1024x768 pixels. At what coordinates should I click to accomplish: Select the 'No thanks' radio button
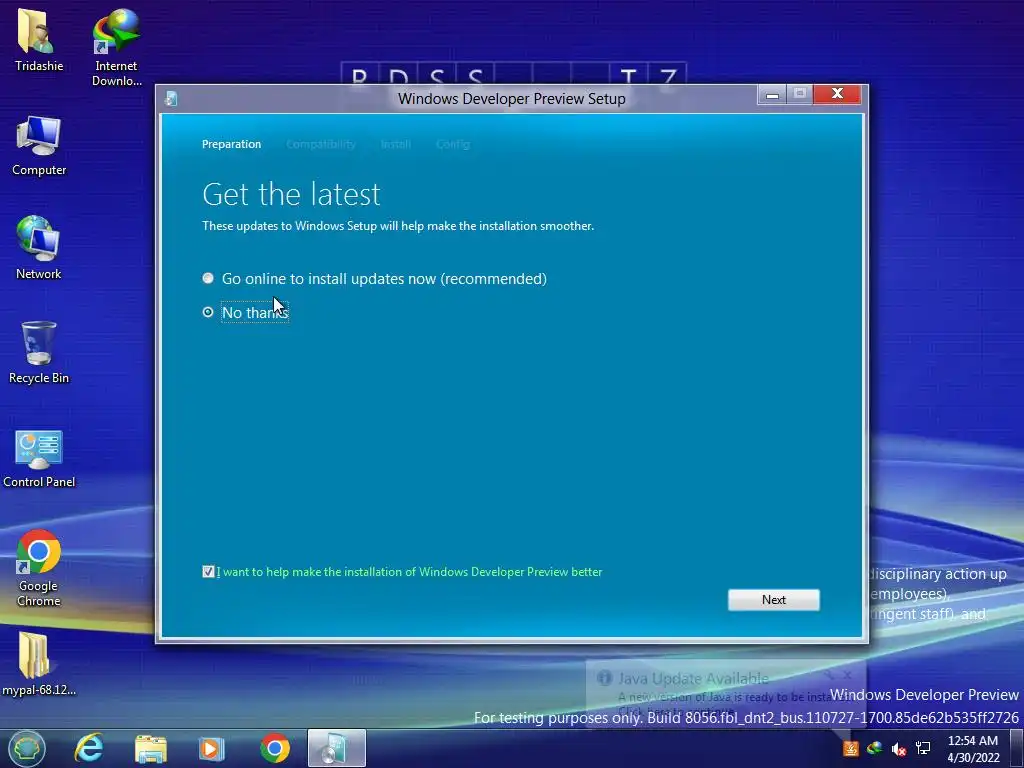pyautogui.click(x=208, y=312)
